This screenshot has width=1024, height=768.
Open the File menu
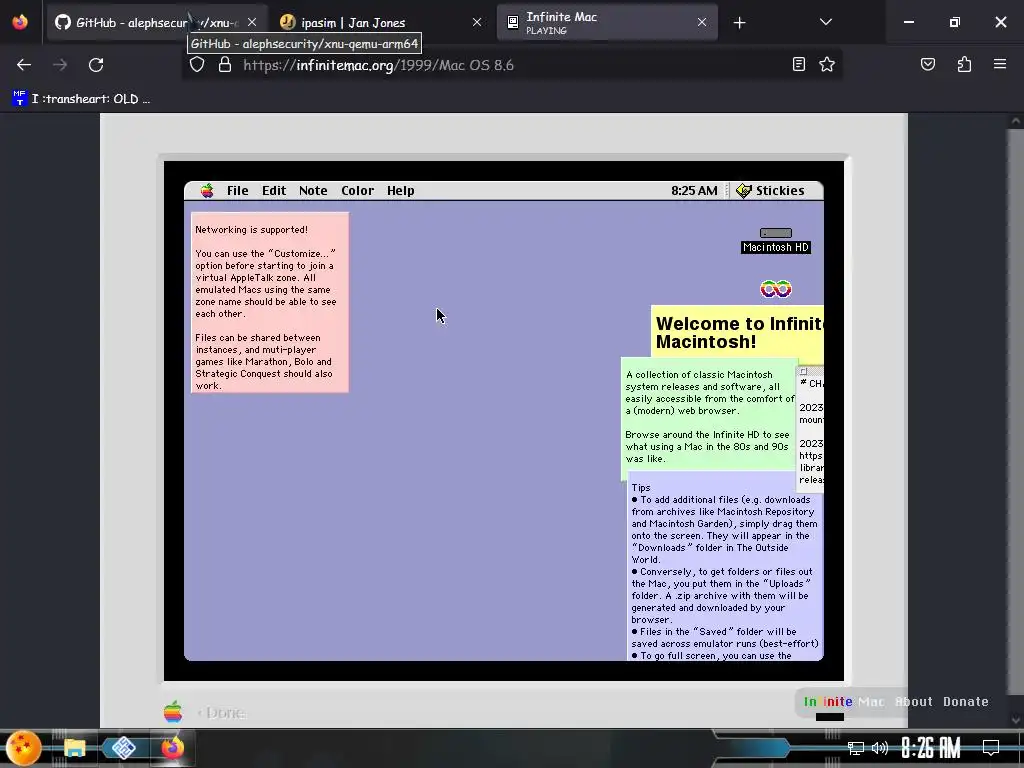[x=238, y=191]
